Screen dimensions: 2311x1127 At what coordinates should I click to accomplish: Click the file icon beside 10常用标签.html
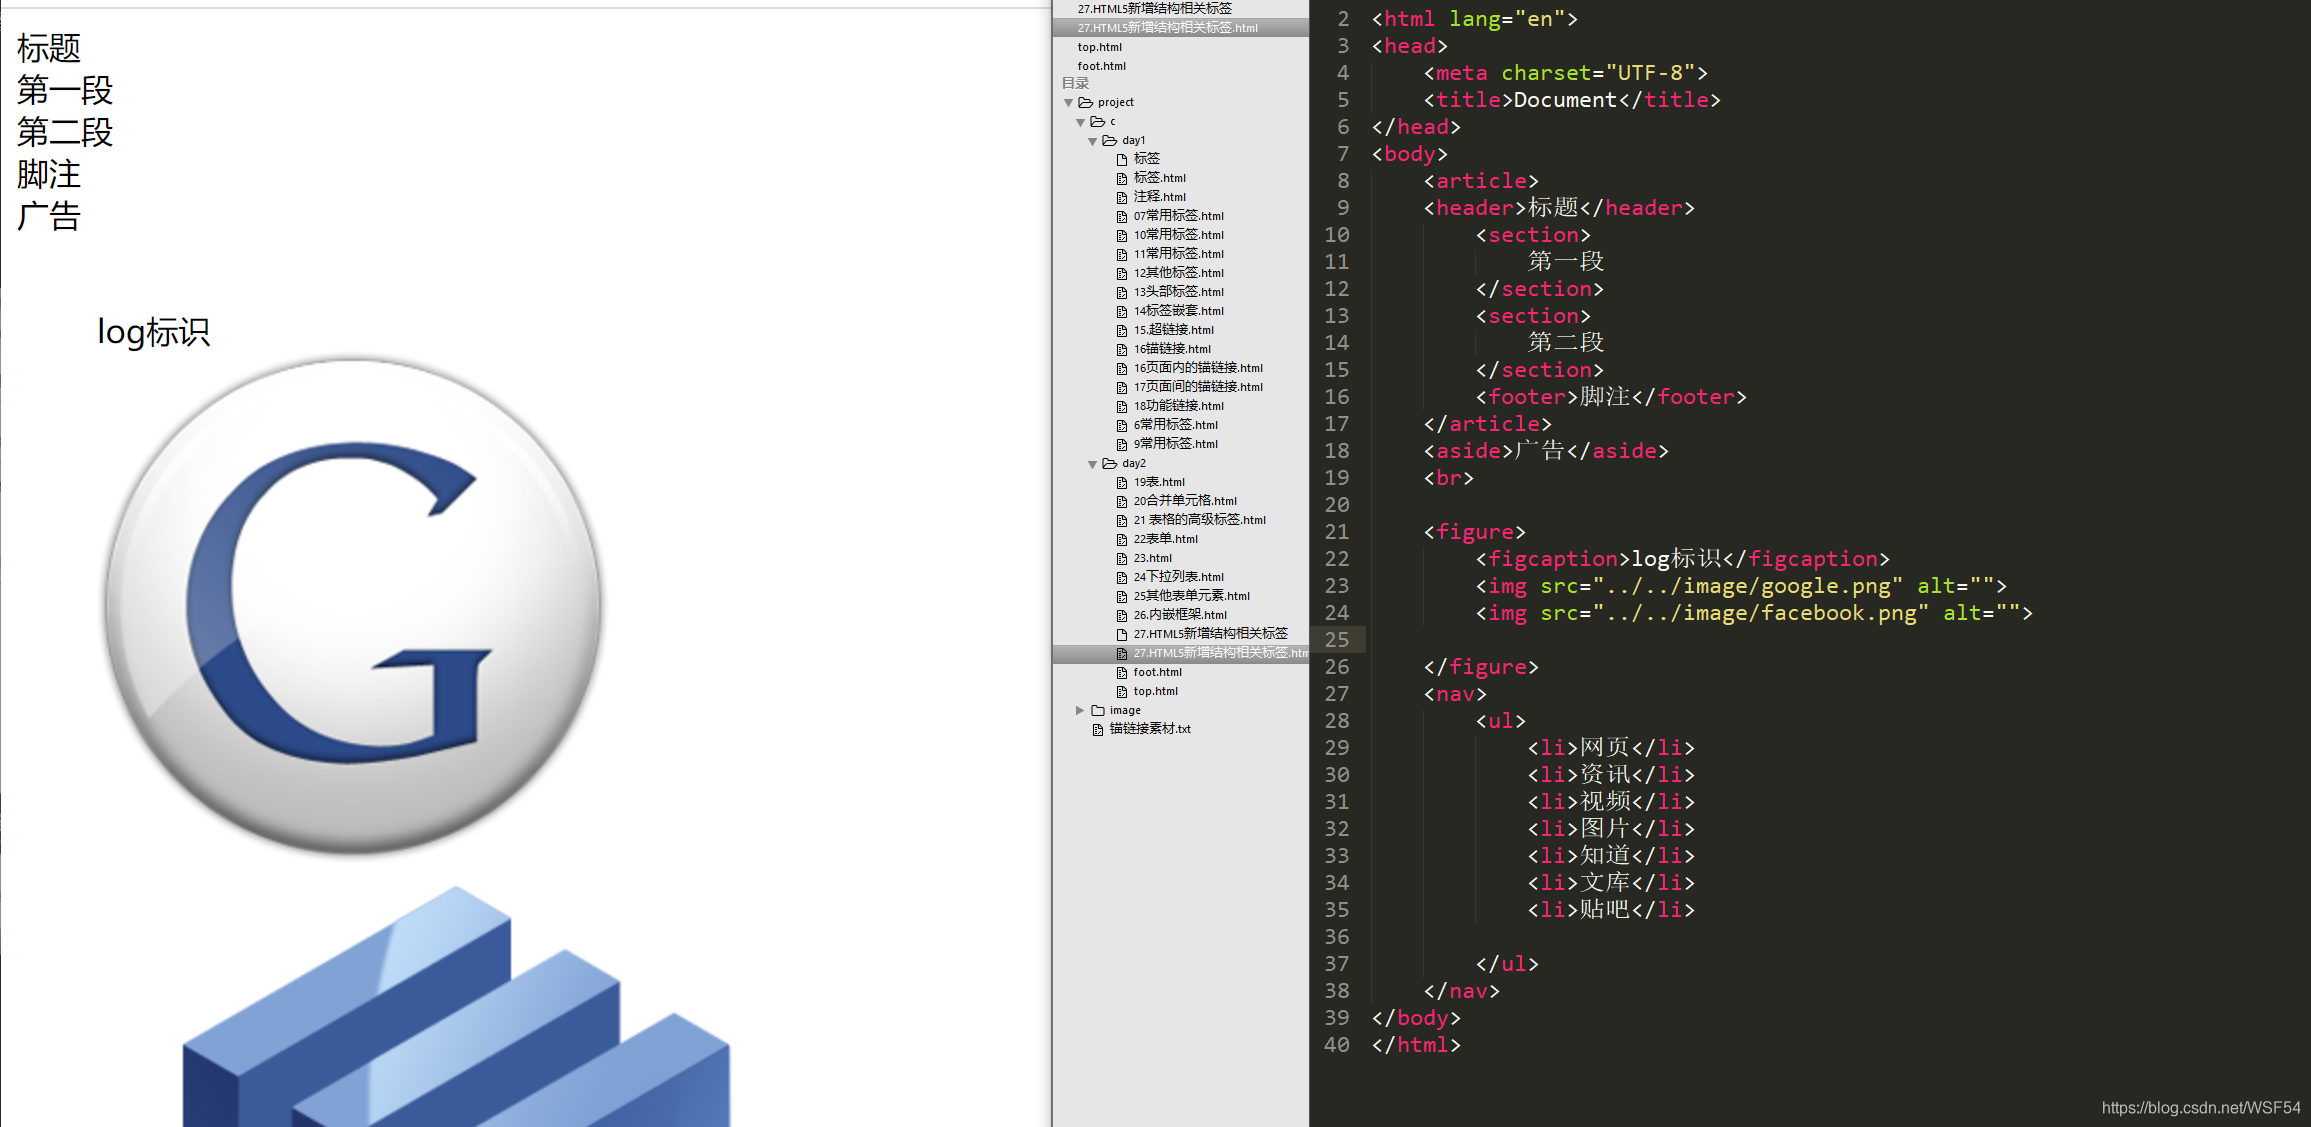click(x=1122, y=235)
